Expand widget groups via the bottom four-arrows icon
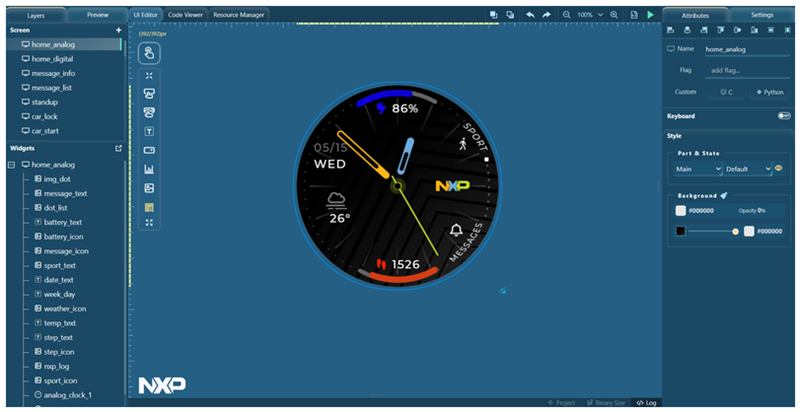Screen dimensions: 800x412 pos(149,222)
